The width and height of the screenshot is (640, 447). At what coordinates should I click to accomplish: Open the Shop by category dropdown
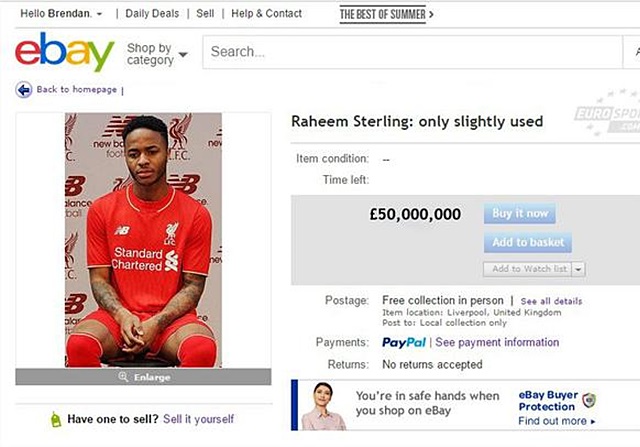[x=157, y=53]
